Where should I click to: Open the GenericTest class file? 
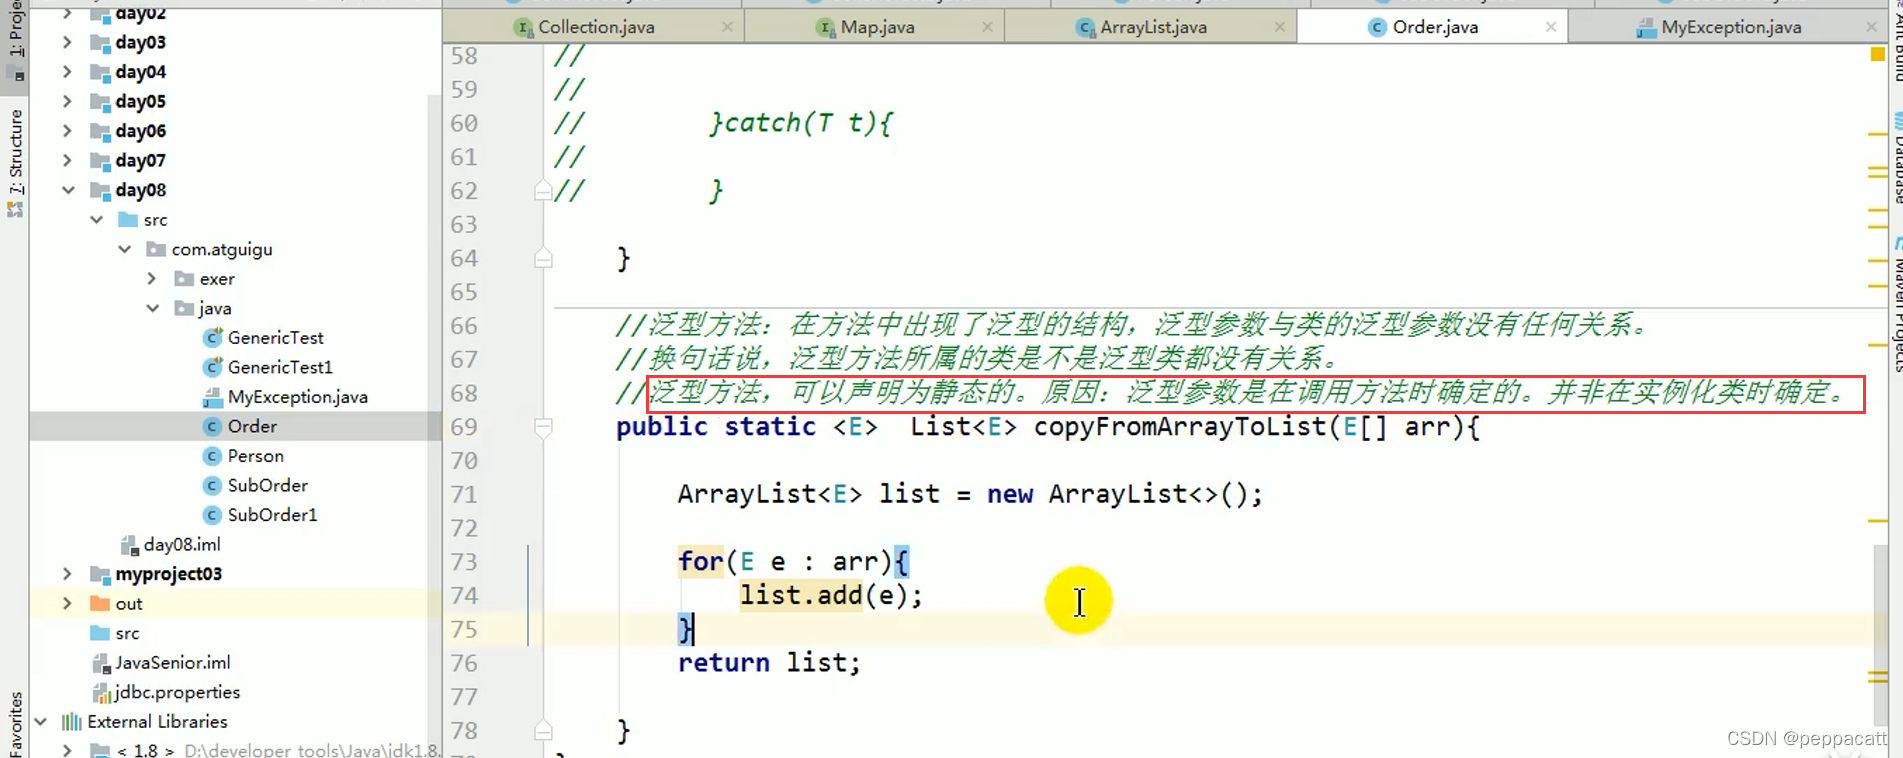(x=275, y=337)
